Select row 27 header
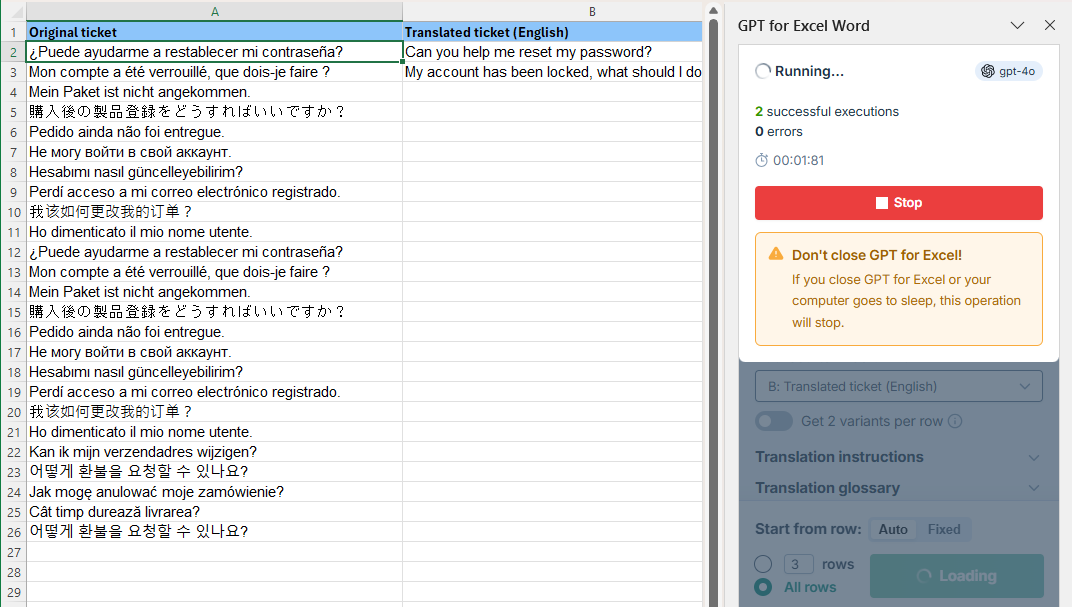This screenshot has height=607, width=1072. coord(13,552)
